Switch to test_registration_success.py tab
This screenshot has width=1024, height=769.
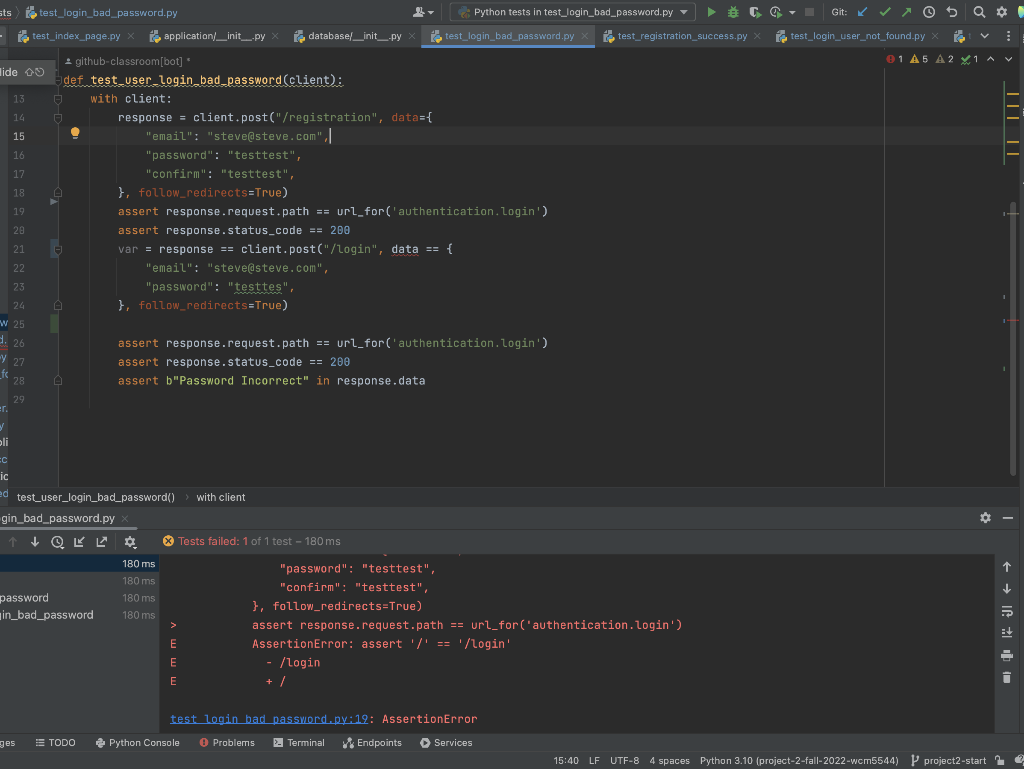pyautogui.click(x=682, y=36)
